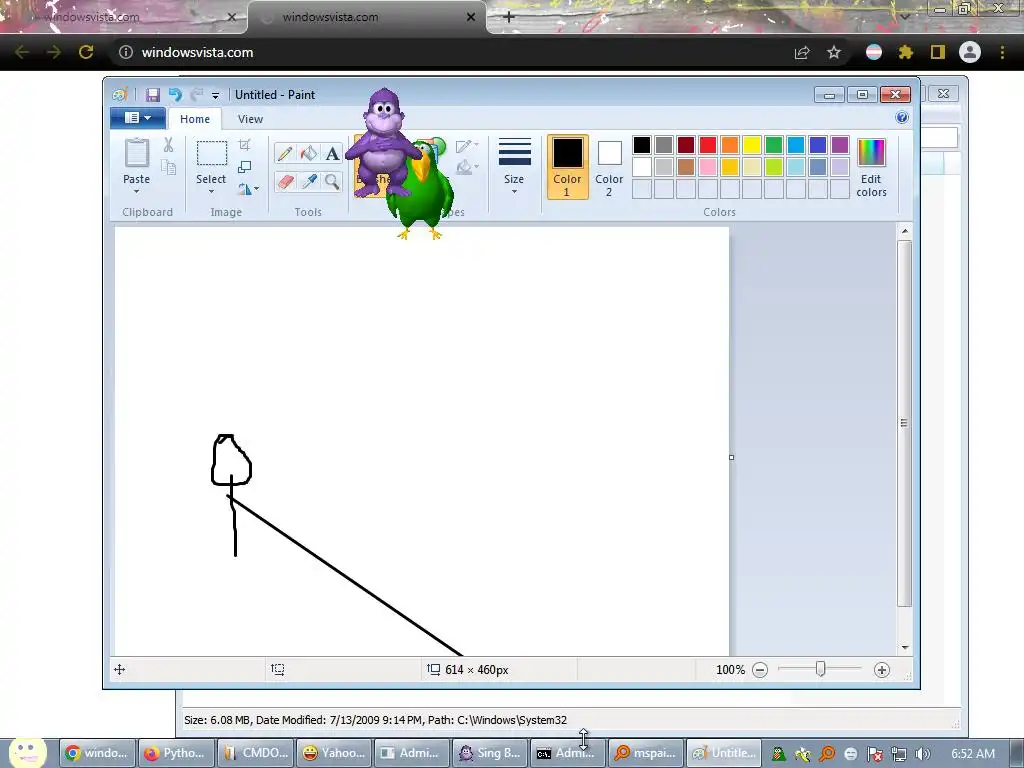
Task: Open the Paint application menu button
Action: pyautogui.click(x=137, y=118)
